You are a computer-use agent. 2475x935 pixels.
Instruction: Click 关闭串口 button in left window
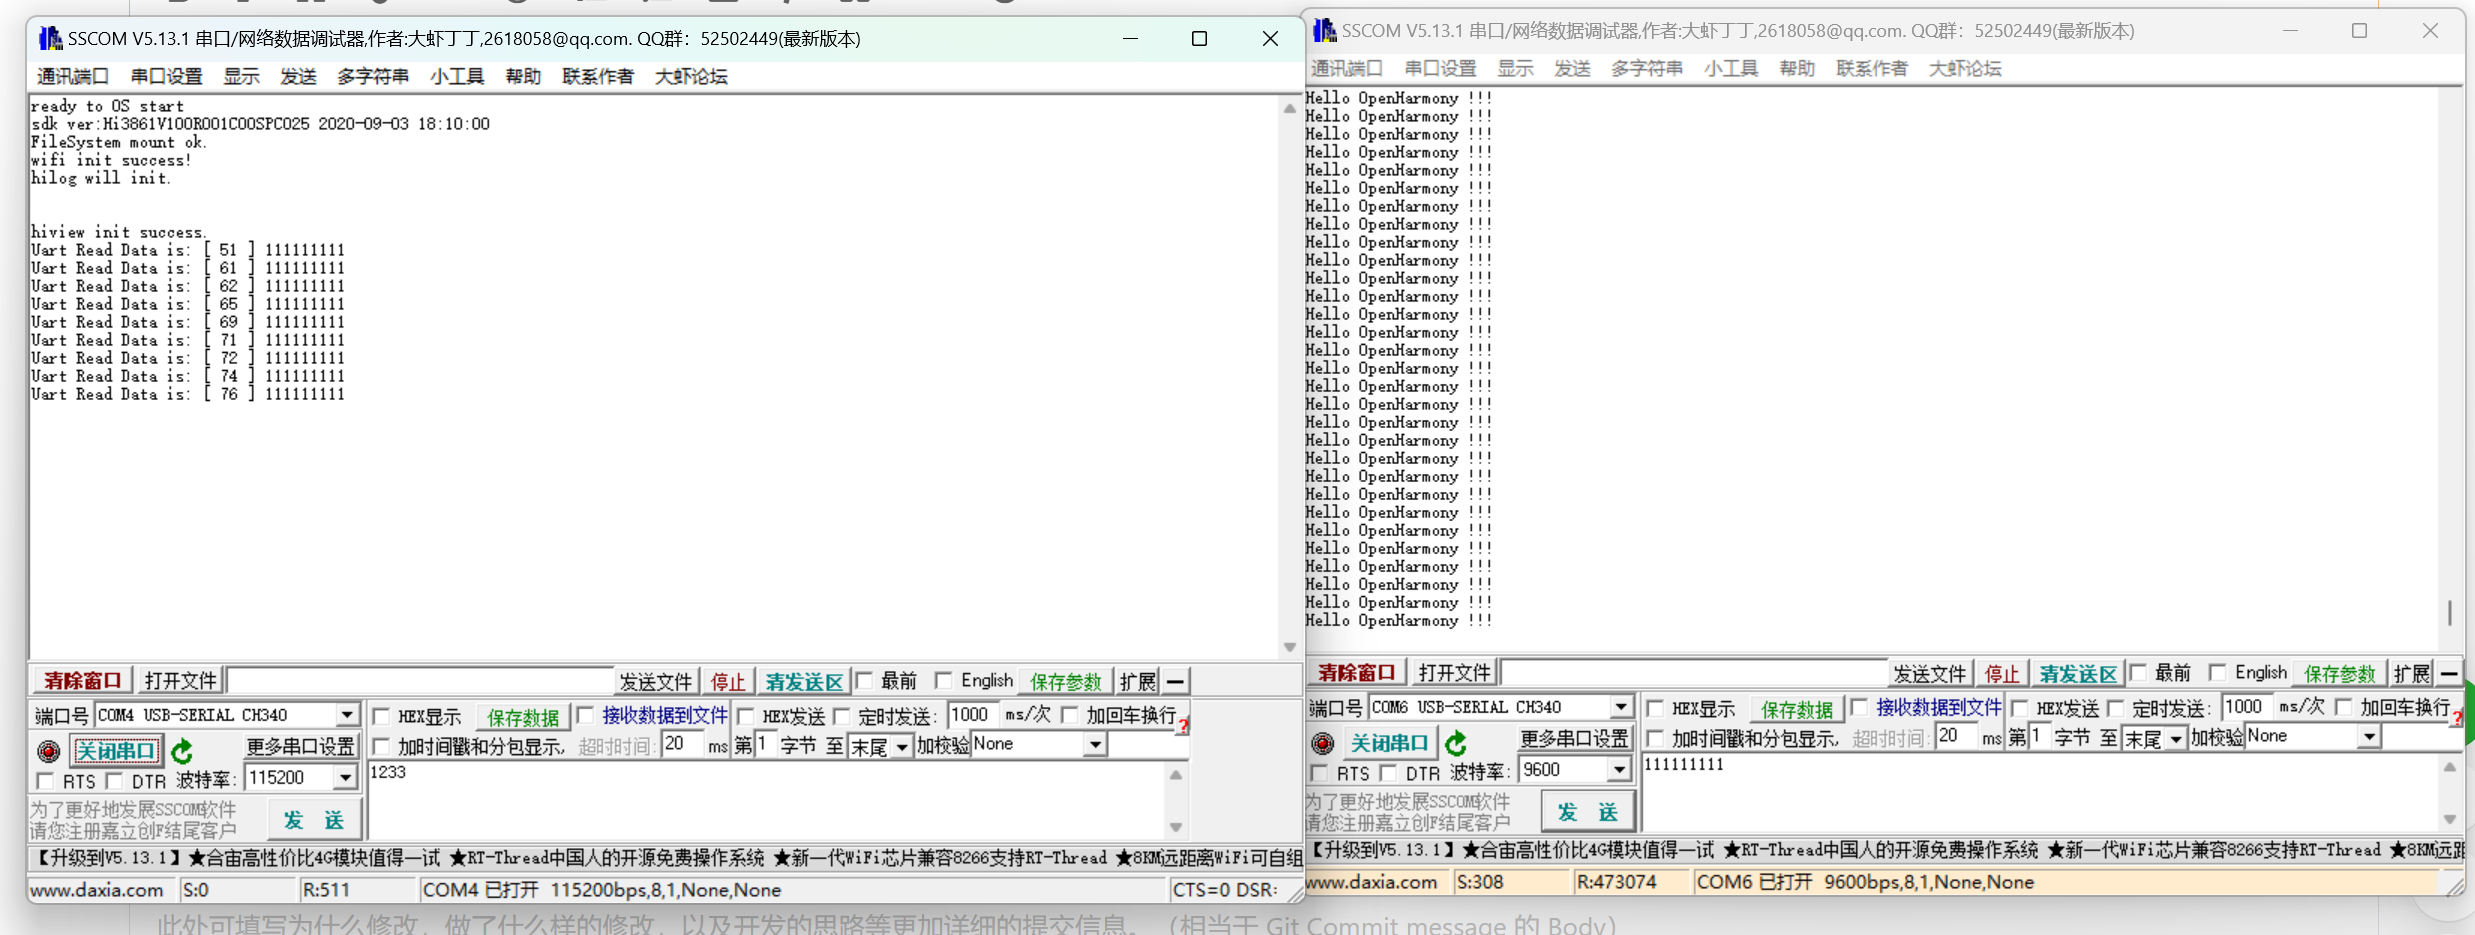tap(116, 750)
